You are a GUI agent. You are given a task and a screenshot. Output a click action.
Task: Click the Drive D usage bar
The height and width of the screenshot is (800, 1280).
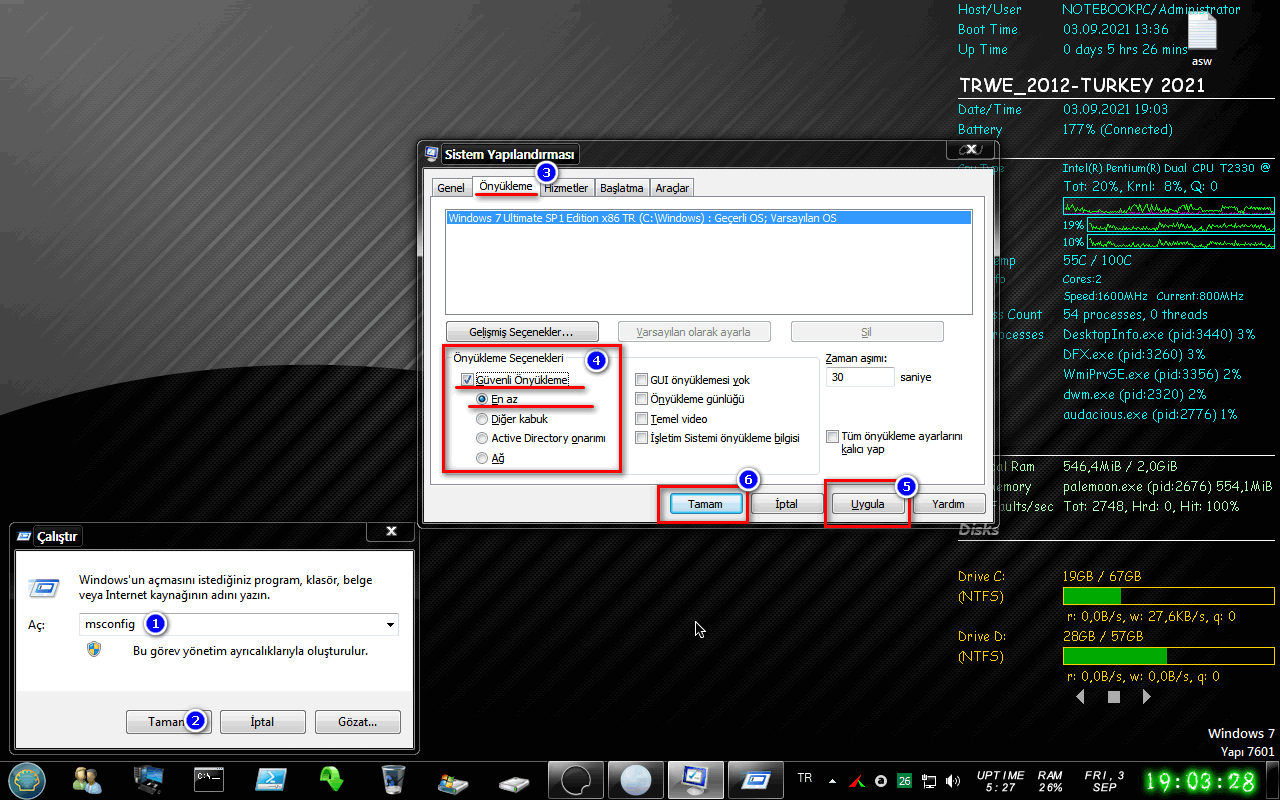click(x=1168, y=656)
